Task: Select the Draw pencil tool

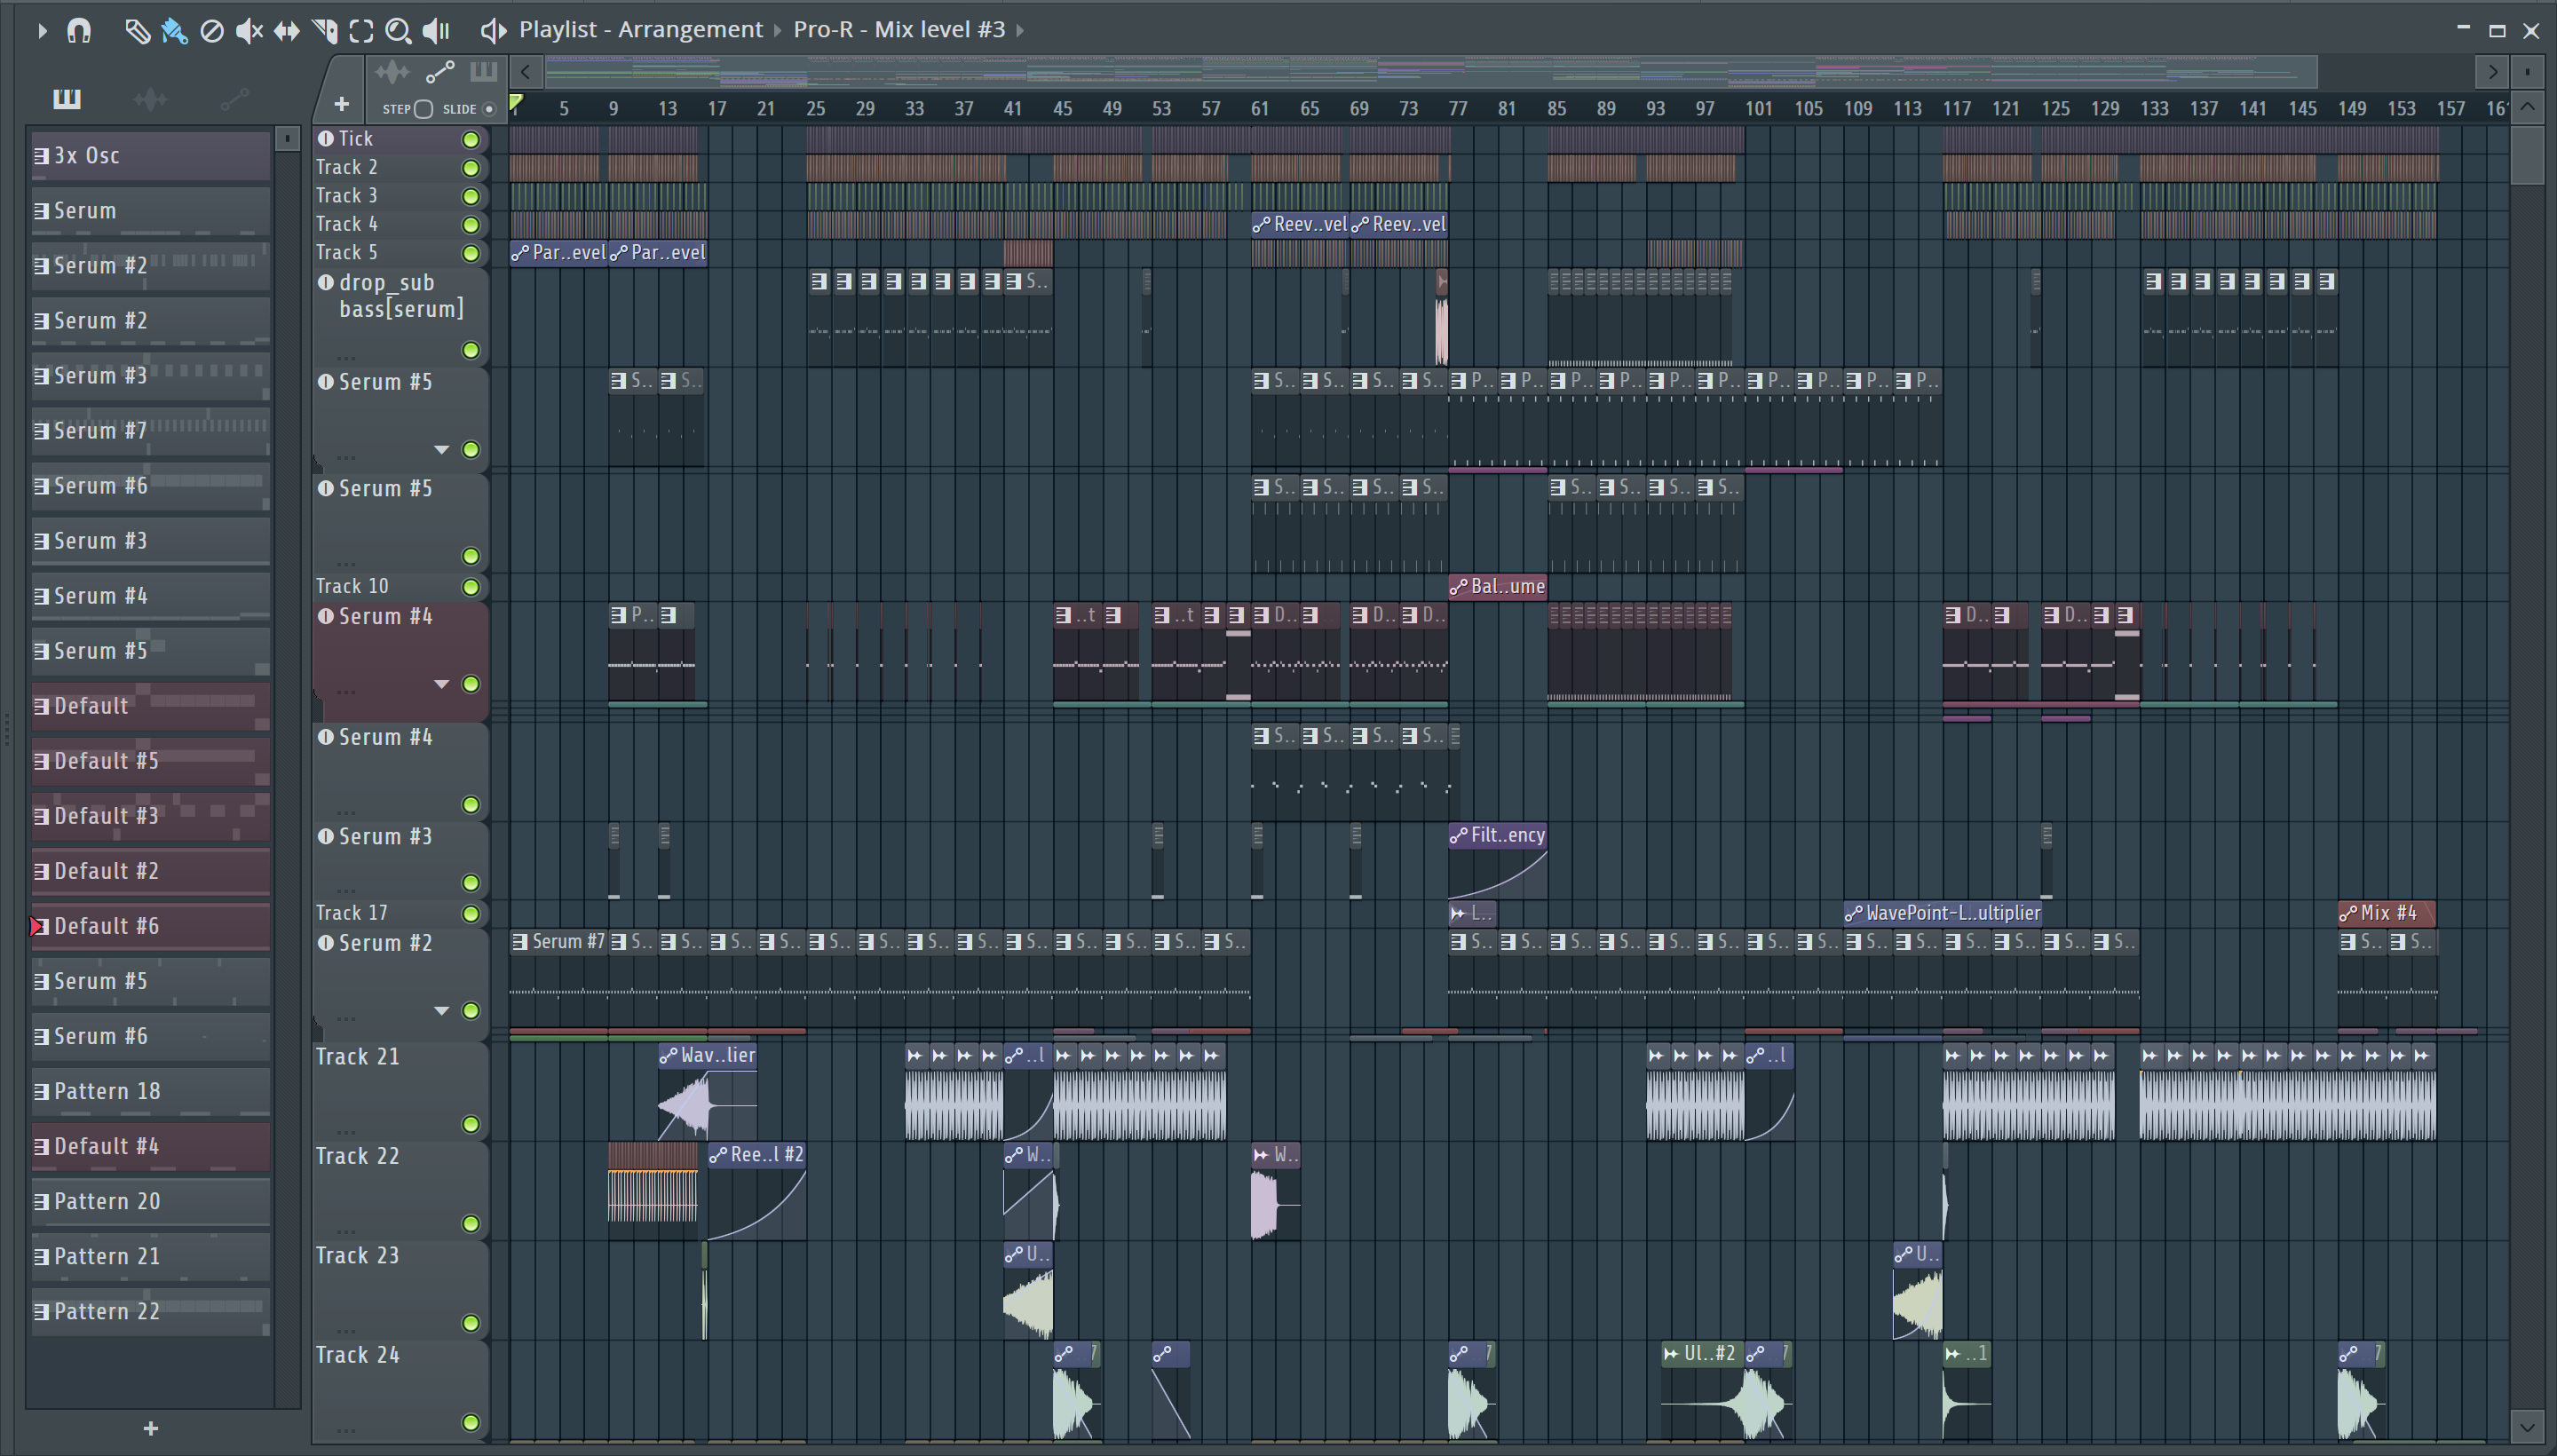Action: coord(137,31)
